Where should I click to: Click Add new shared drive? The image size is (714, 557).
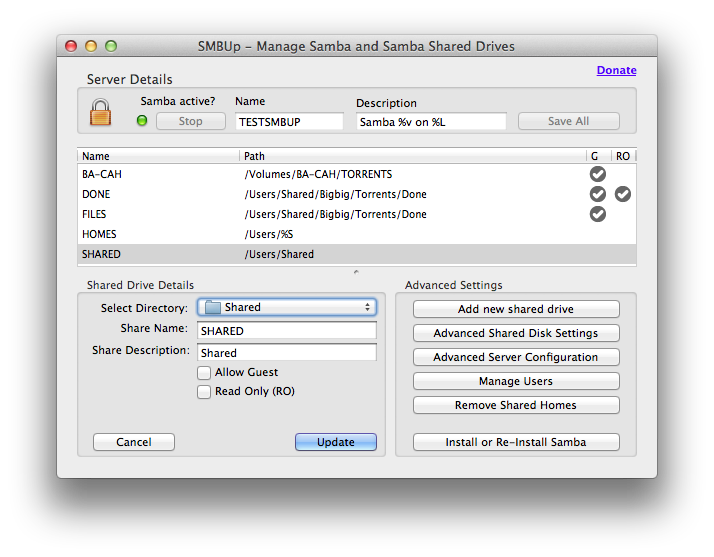(516, 309)
